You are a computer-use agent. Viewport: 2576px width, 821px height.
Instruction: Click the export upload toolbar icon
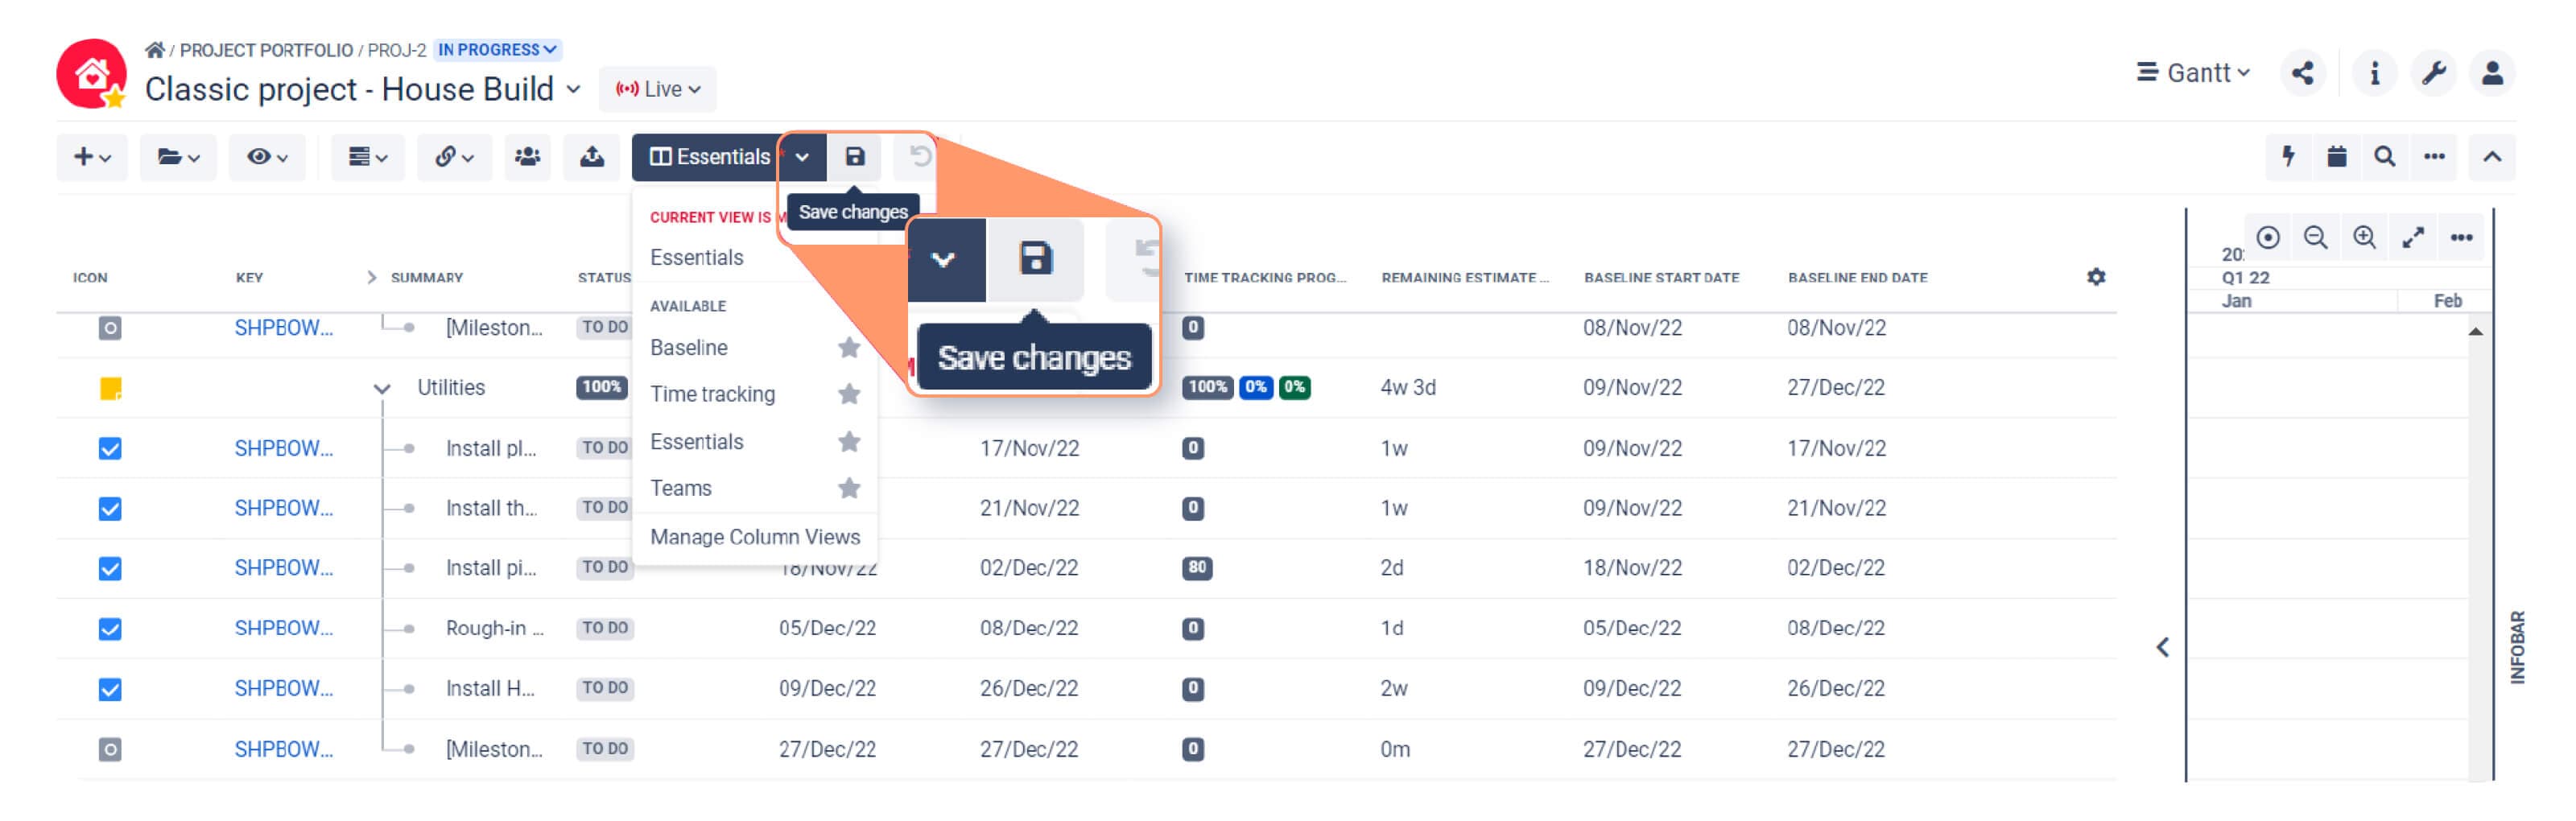click(x=591, y=157)
